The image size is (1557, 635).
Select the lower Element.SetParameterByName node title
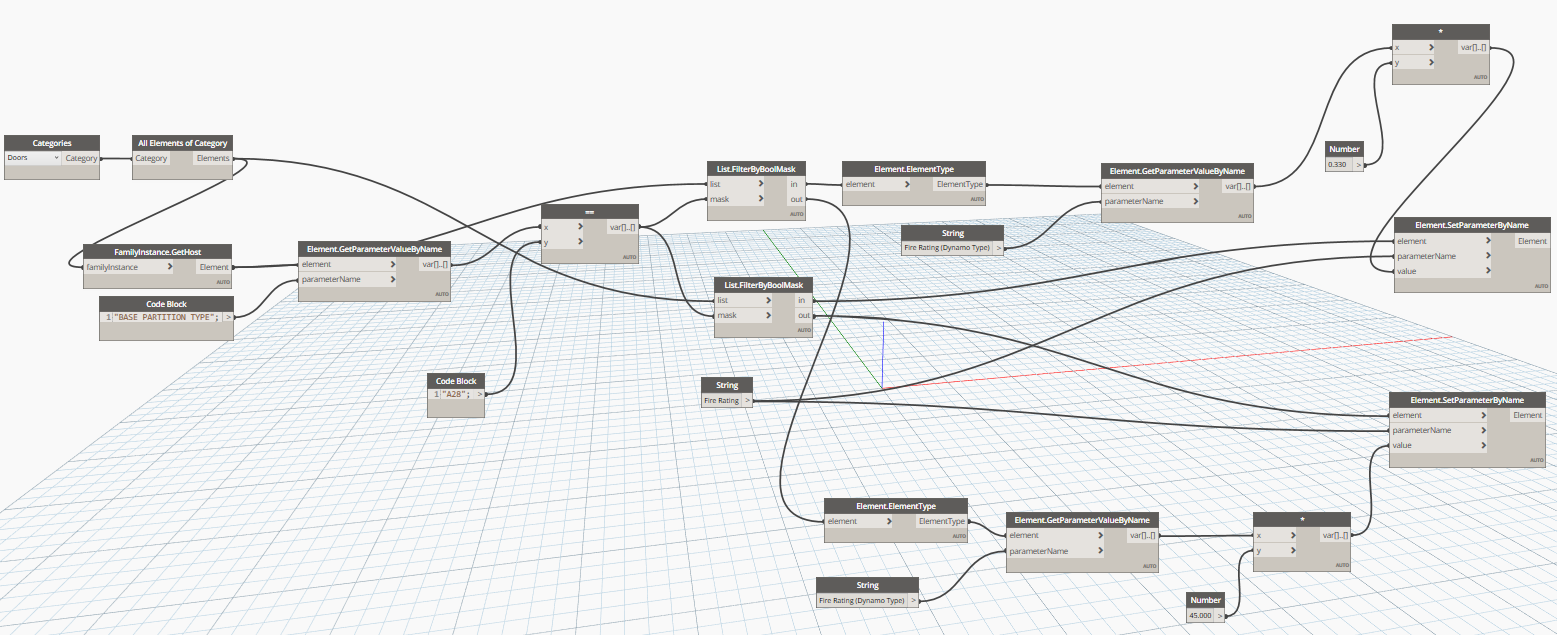click(x=1467, y=400)
